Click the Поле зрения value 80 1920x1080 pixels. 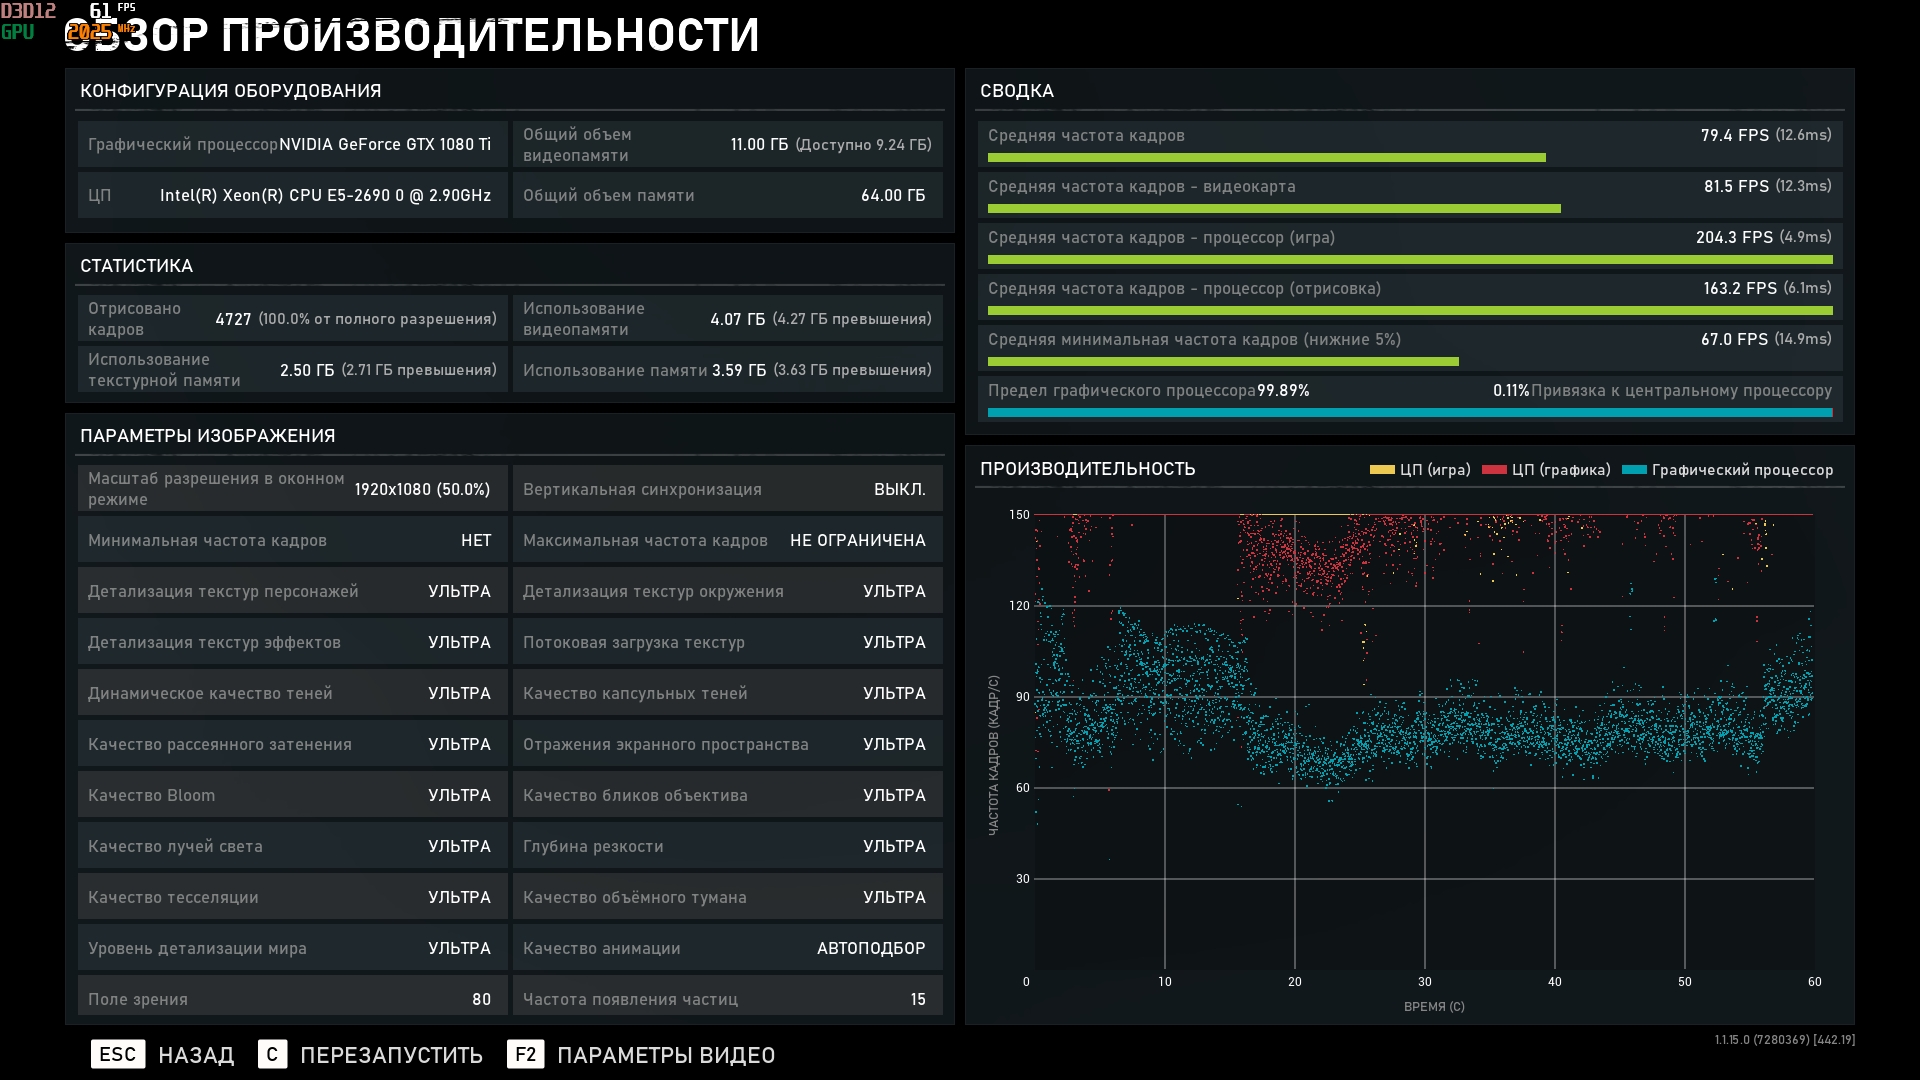[x=481, y=999]
